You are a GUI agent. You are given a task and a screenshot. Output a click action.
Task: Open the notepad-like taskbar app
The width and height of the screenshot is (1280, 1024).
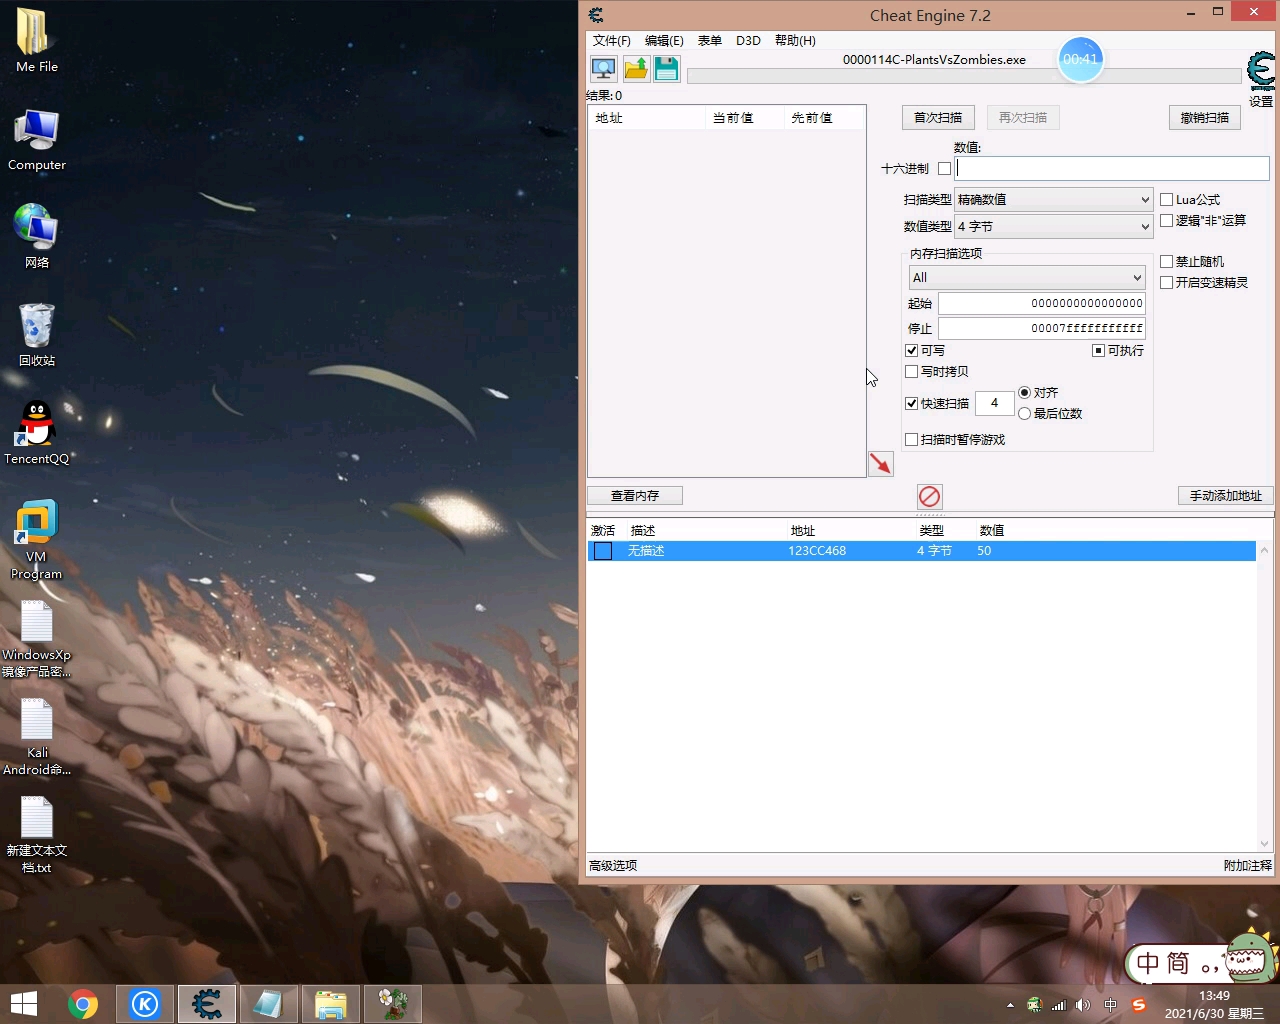coord(269,1004)
